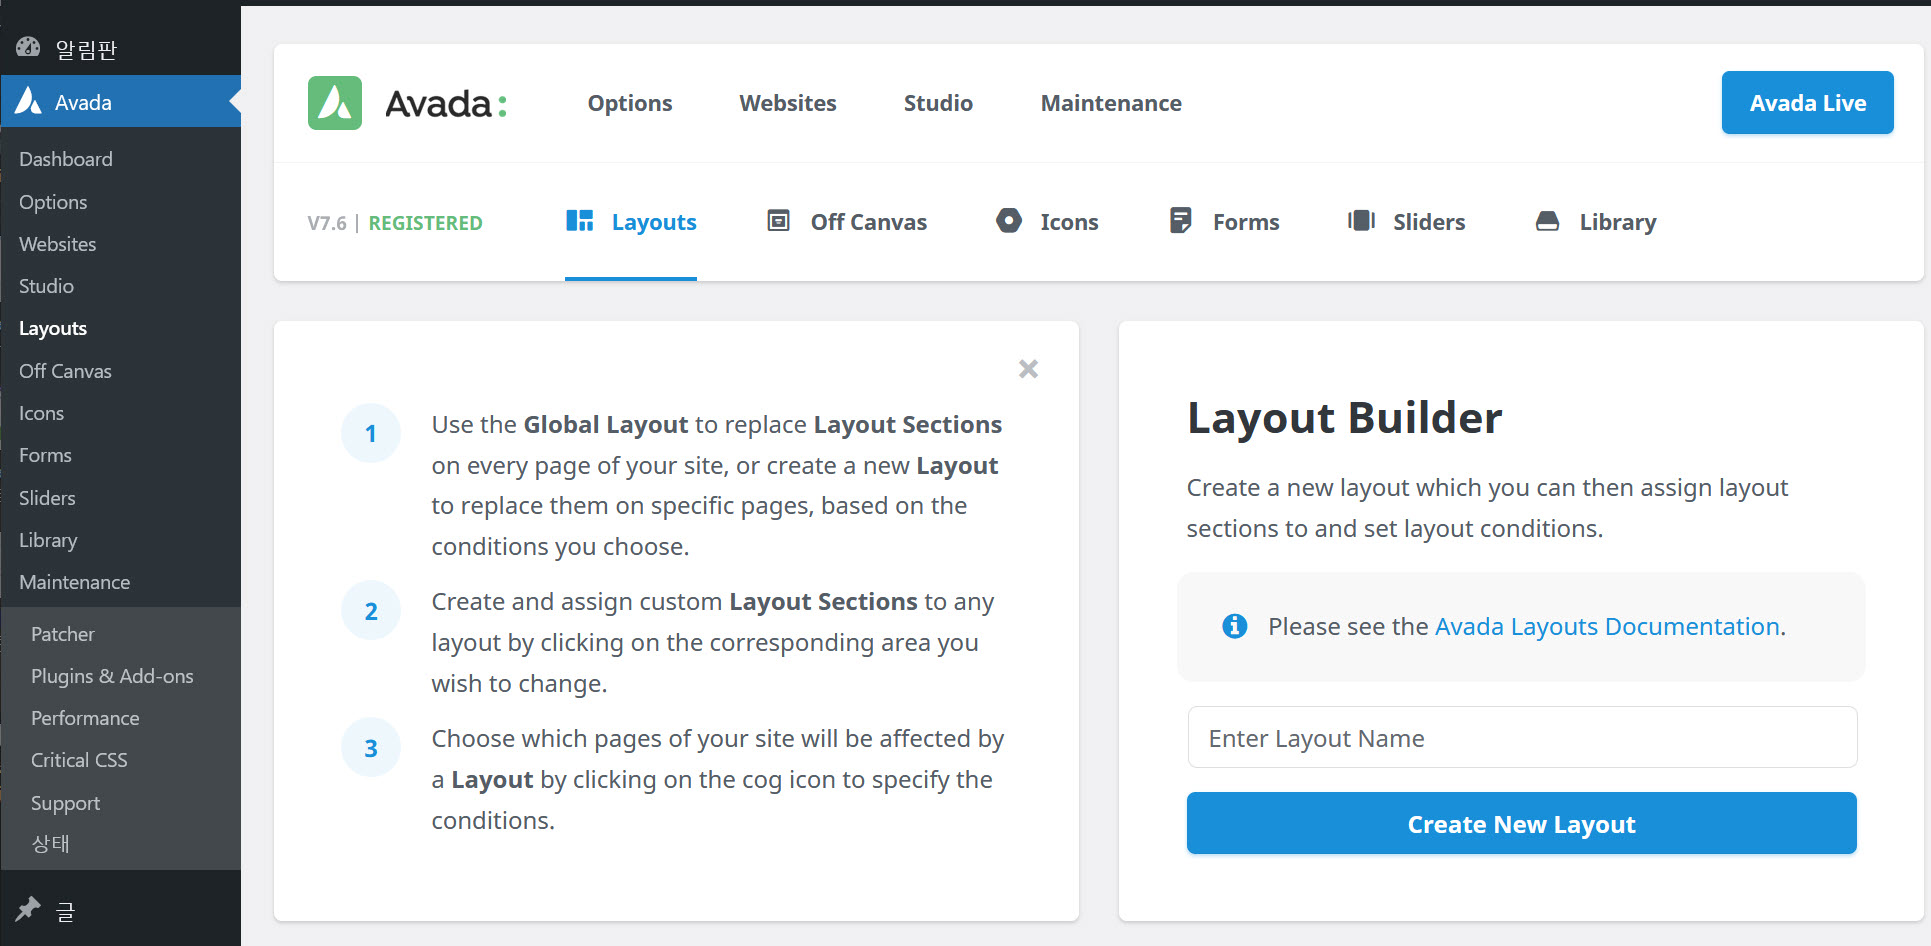Click the pushpin icon in sidebar
Image resolution: width=1931 pixels, height=946 pixels.
pos(27,909)
